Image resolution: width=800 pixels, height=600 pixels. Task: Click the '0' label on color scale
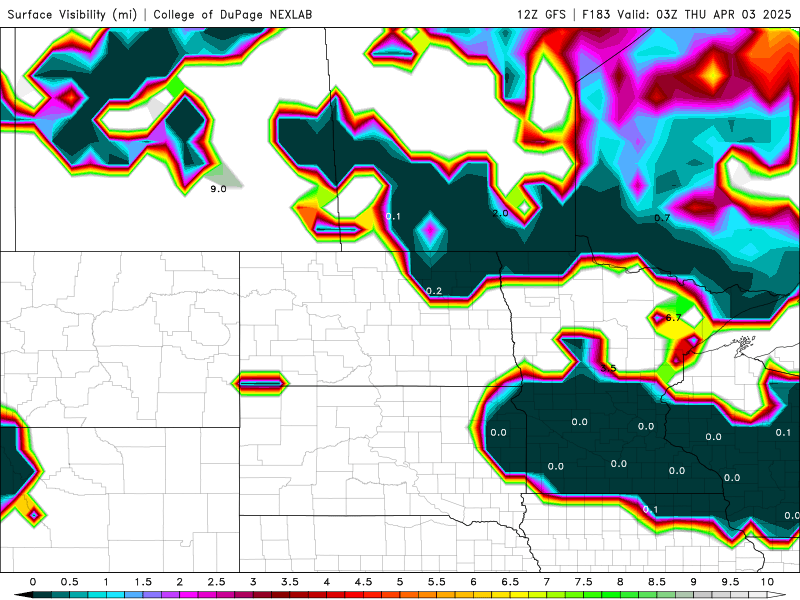tap(33, 582)
